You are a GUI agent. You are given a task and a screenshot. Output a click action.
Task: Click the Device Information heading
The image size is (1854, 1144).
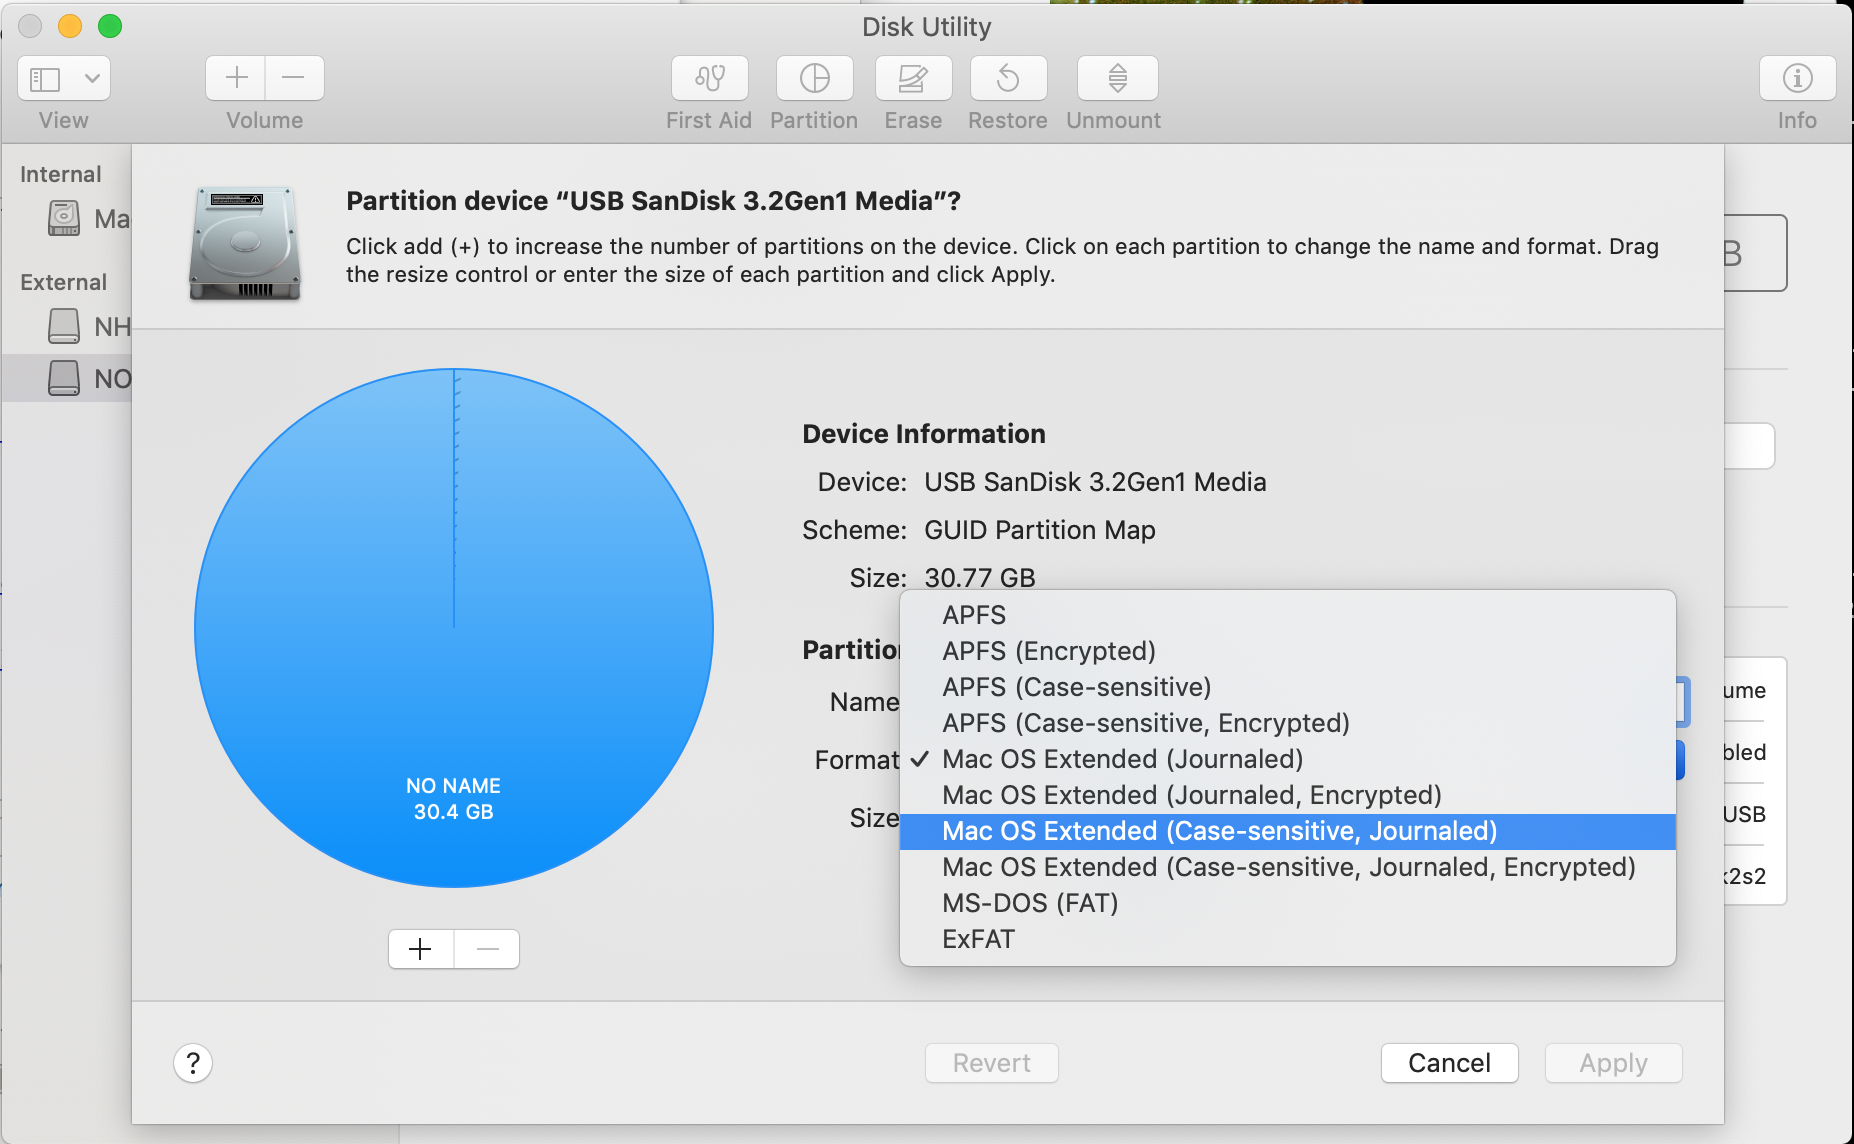pos(924,434)
